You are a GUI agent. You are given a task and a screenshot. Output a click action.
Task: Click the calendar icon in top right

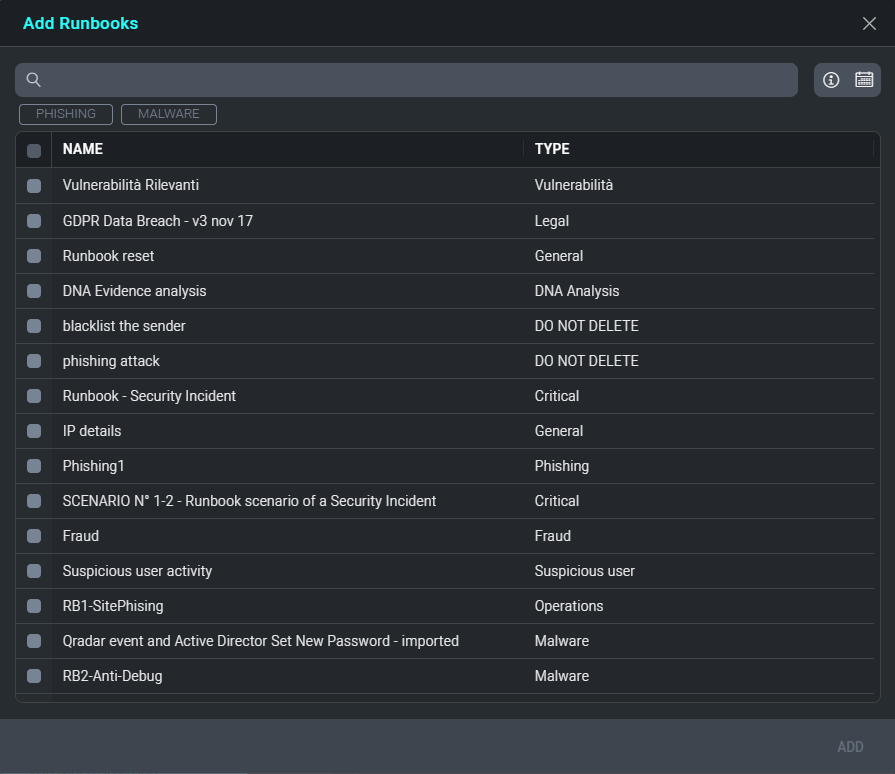click(864, 80)
